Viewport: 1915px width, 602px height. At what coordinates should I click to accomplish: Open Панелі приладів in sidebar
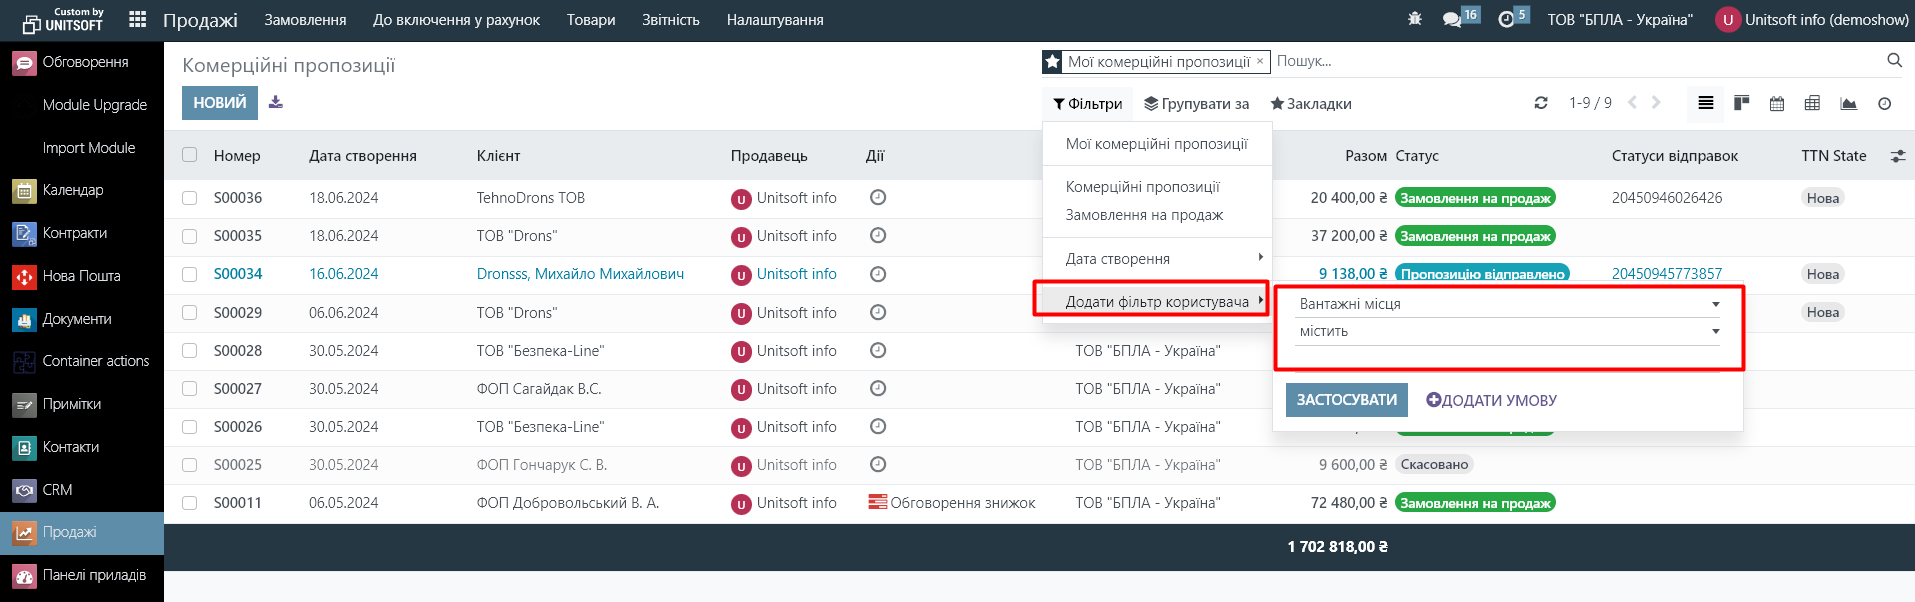tap(82, 575)
